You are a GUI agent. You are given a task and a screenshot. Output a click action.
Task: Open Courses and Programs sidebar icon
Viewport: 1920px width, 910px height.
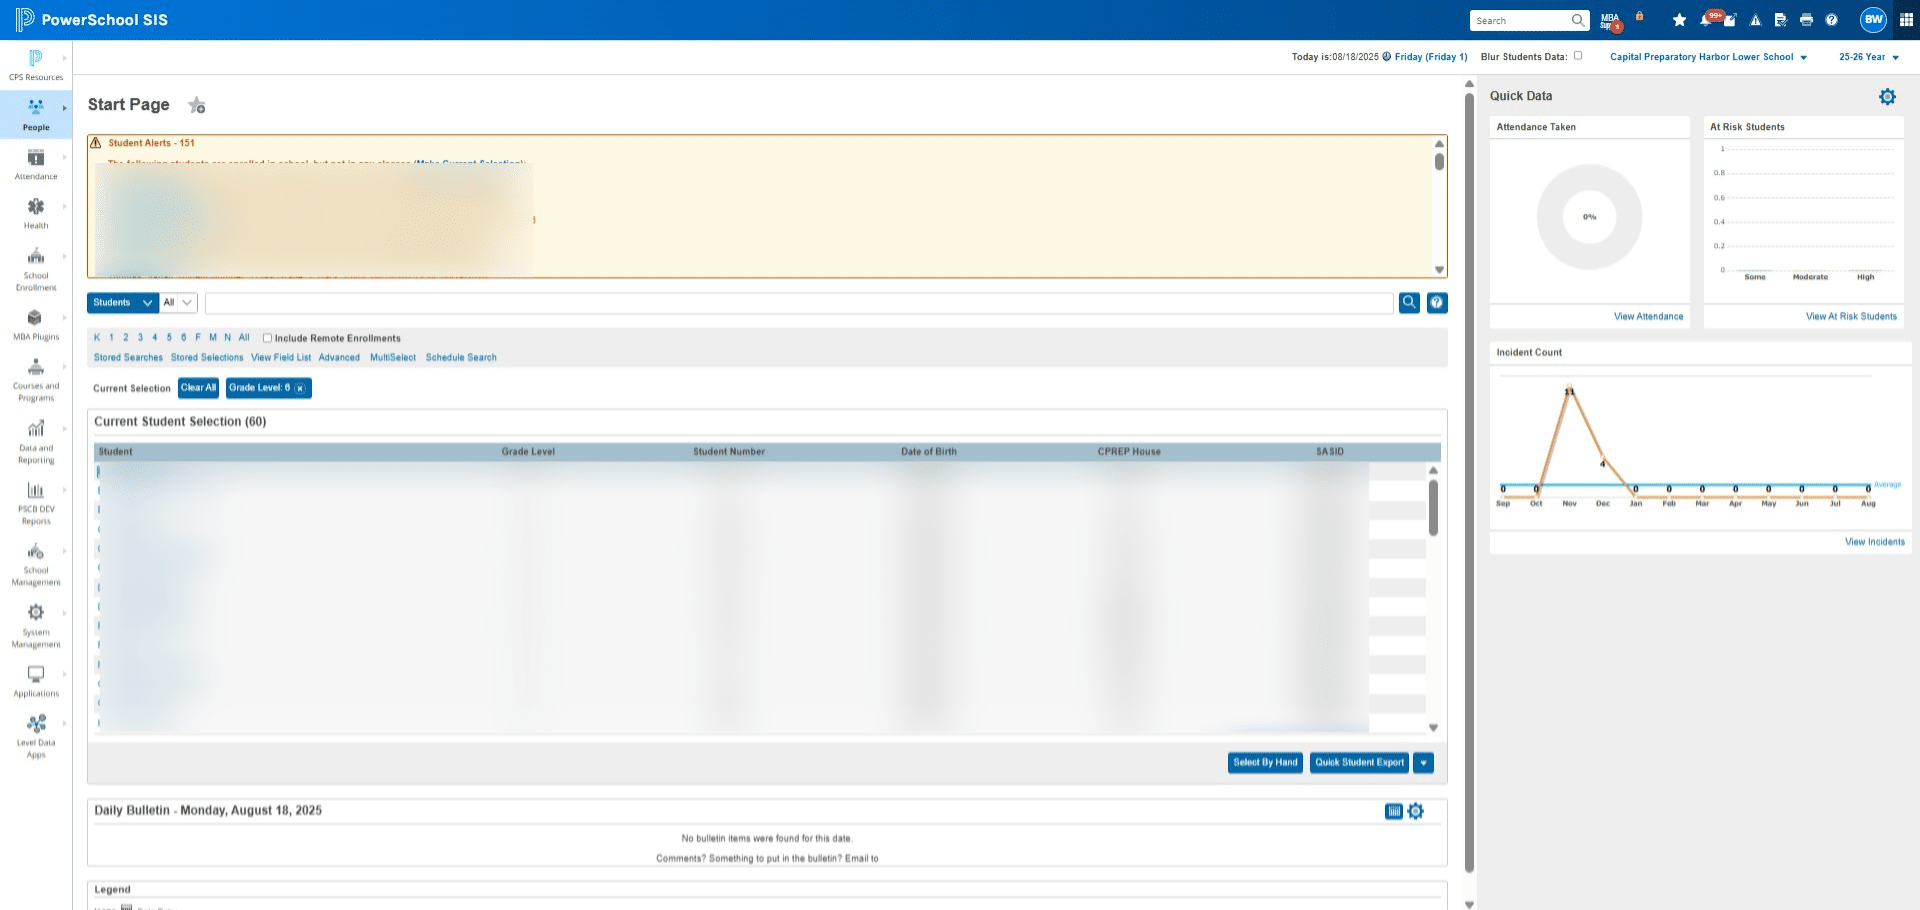36,380
